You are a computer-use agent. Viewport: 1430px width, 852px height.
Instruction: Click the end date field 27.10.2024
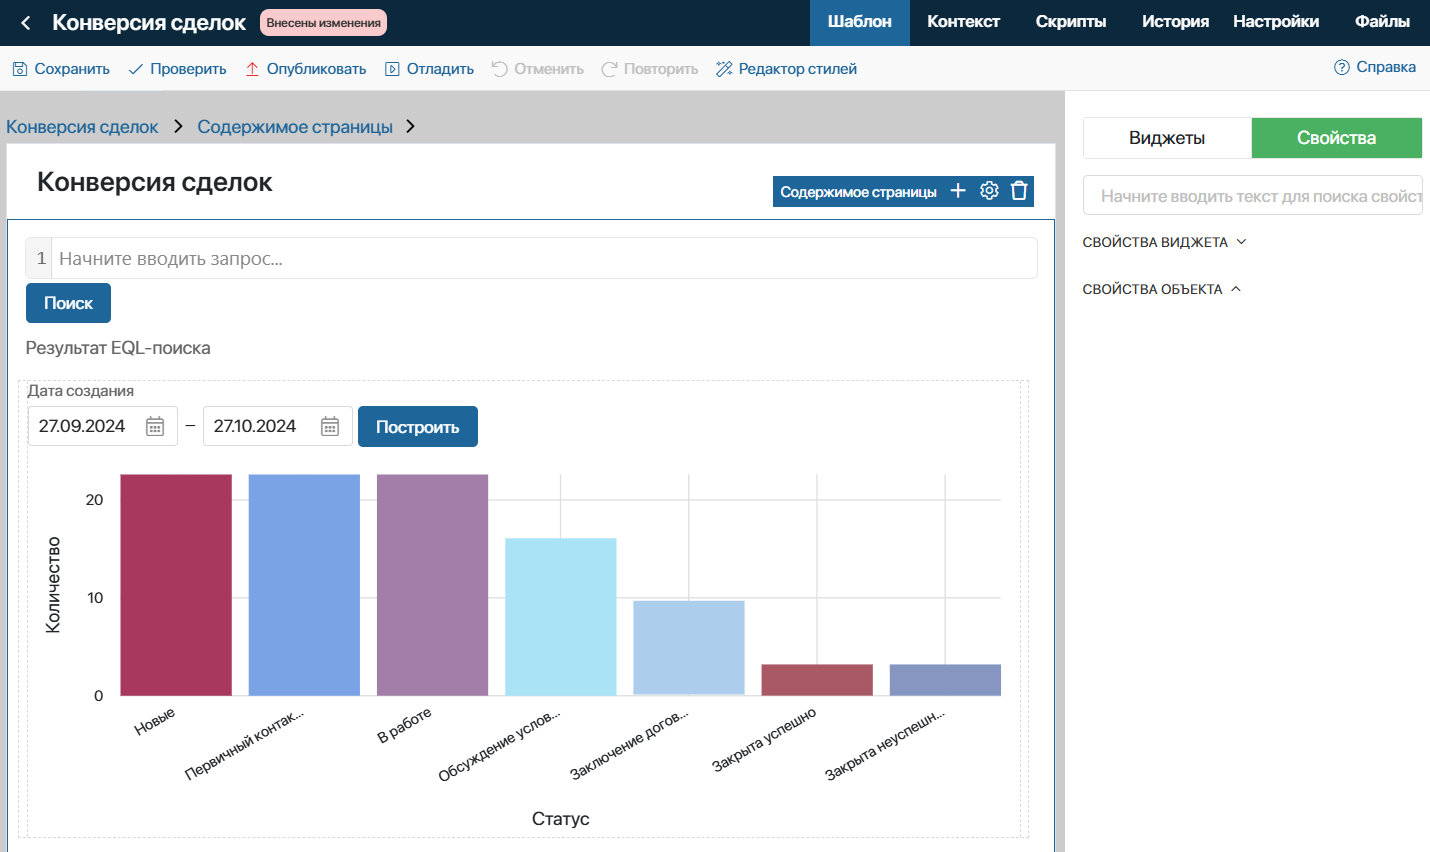pos(277,426)
